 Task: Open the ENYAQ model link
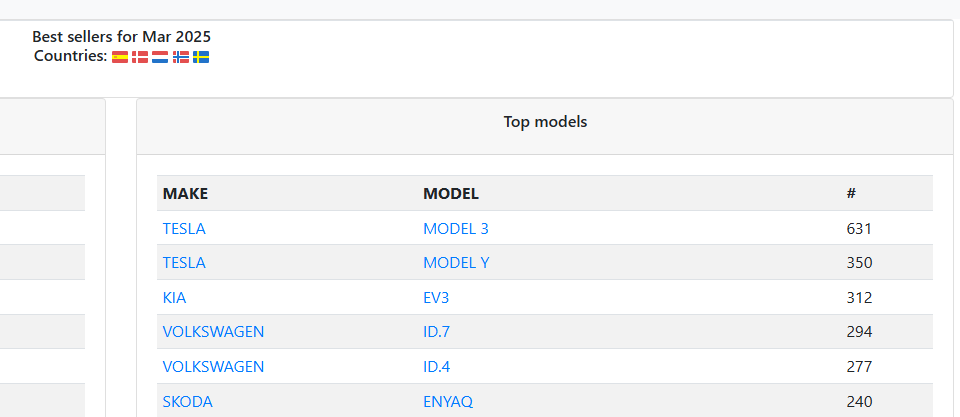tap(448, 402)
